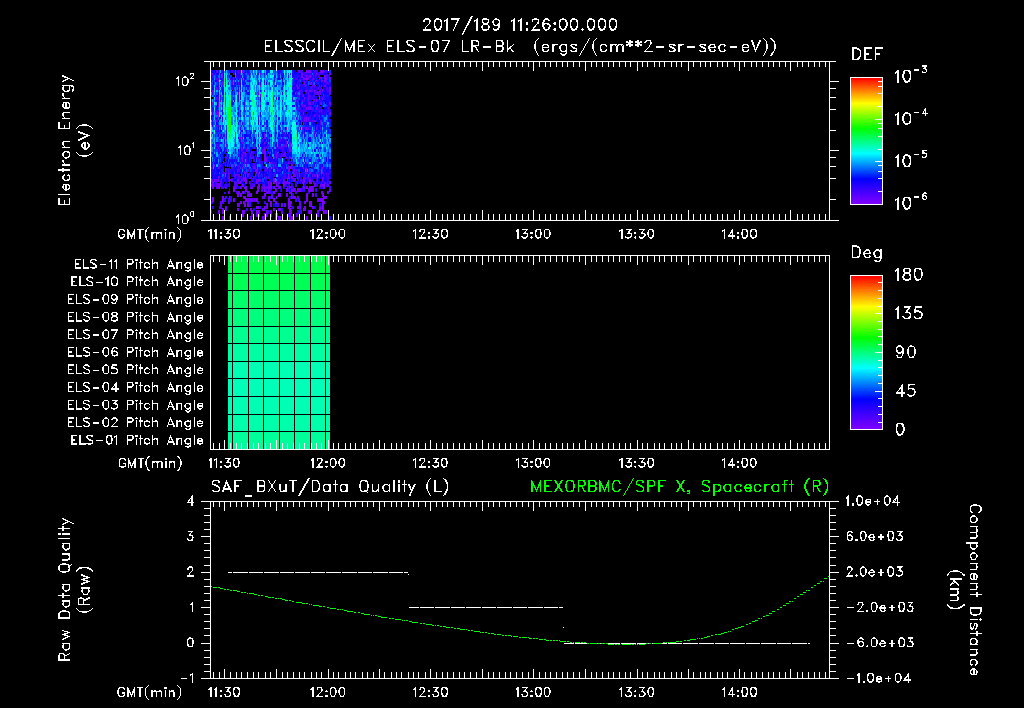
Task: Click the ELS-10 Pitch Angle row label
Action: [x=137, y=282]
